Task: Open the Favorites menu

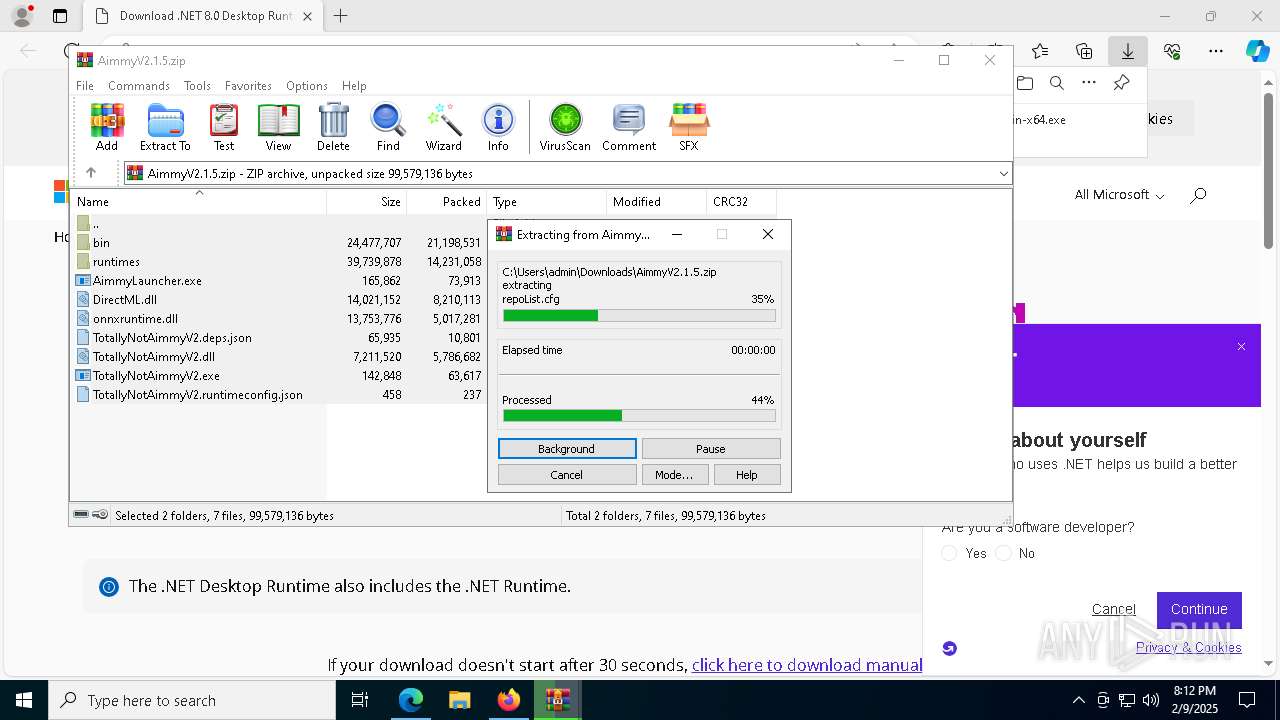Action: coord(248,86)
